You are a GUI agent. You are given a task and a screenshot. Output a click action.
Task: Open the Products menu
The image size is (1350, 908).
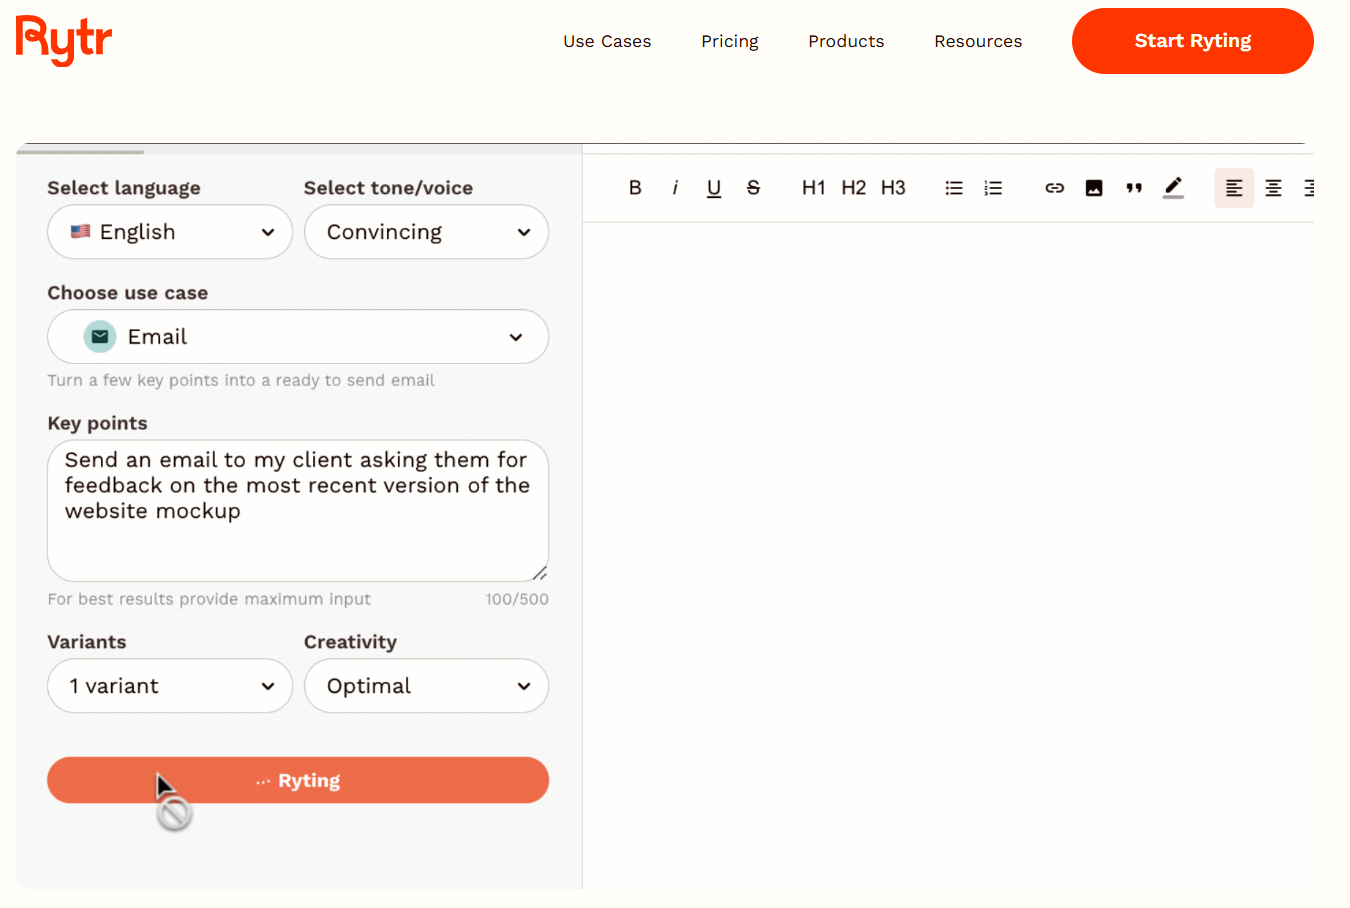(846, 41)
